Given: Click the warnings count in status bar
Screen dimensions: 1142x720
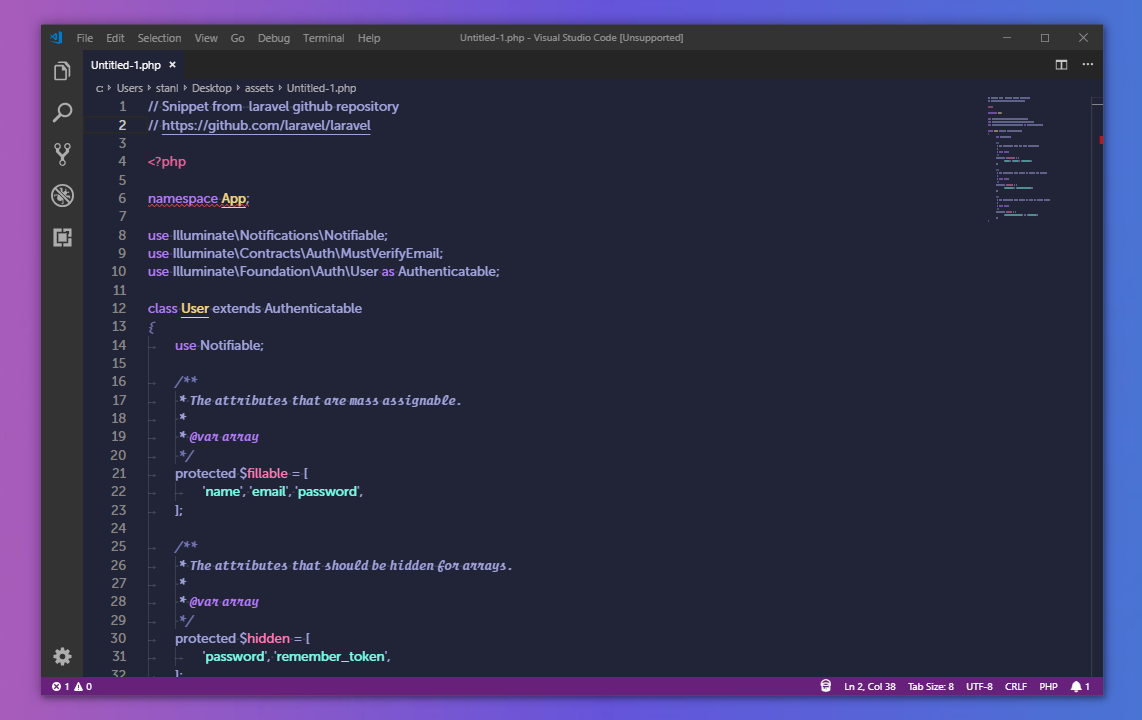Looking at the screenshot, I should click(x=83, y=687).
